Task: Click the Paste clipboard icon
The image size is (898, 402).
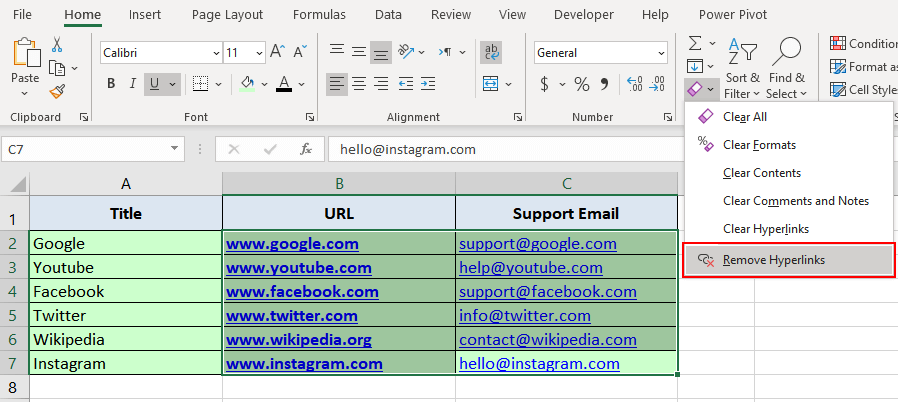Action: (x=25, y=54)
